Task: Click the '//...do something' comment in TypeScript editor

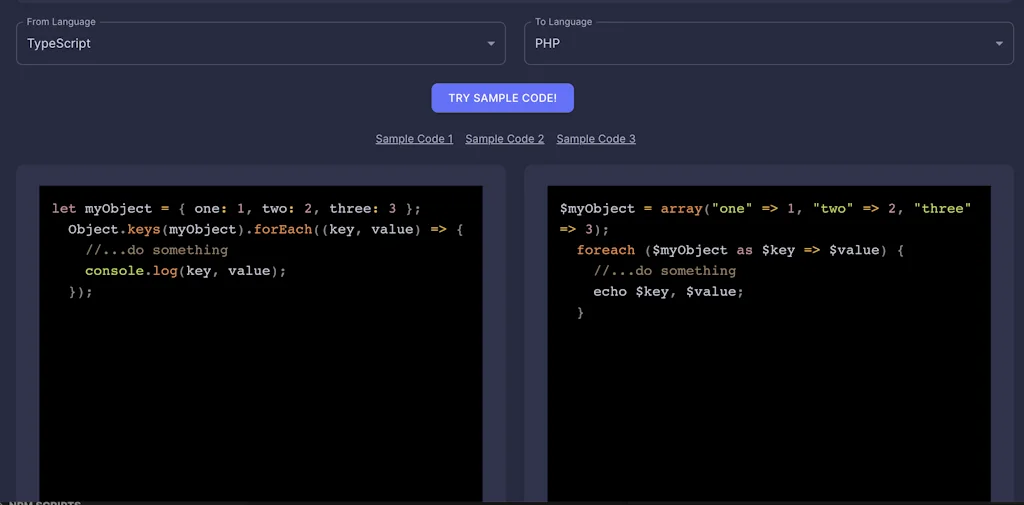Action: [156, 250]
